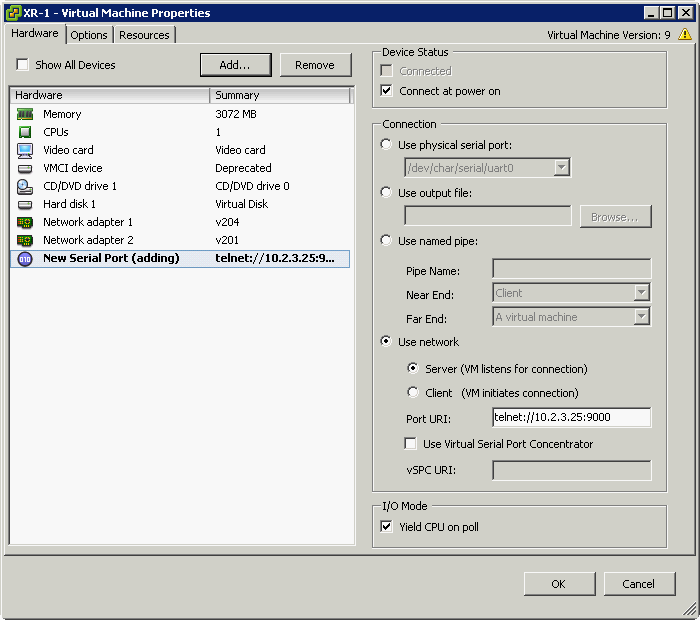
Task: Click the output file path field
Action: coord(488,216)
